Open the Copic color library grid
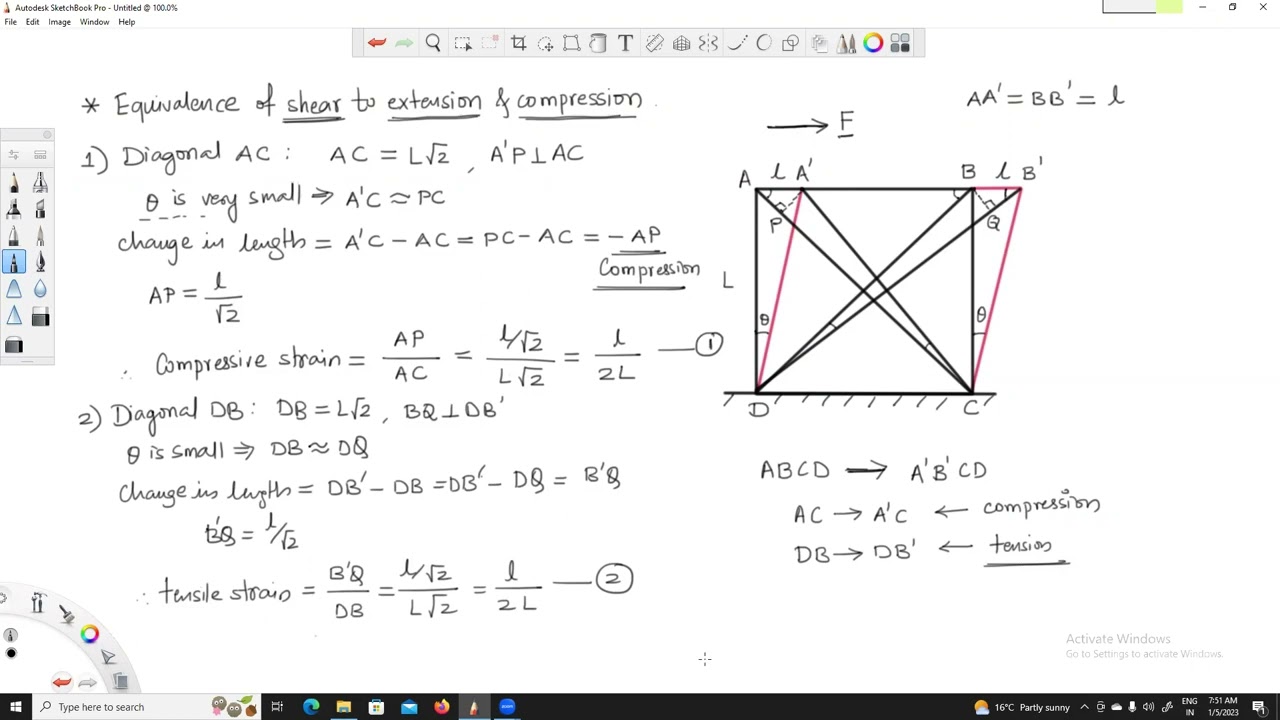Screen dimensions: 1280x720 [x=900, y=43]
